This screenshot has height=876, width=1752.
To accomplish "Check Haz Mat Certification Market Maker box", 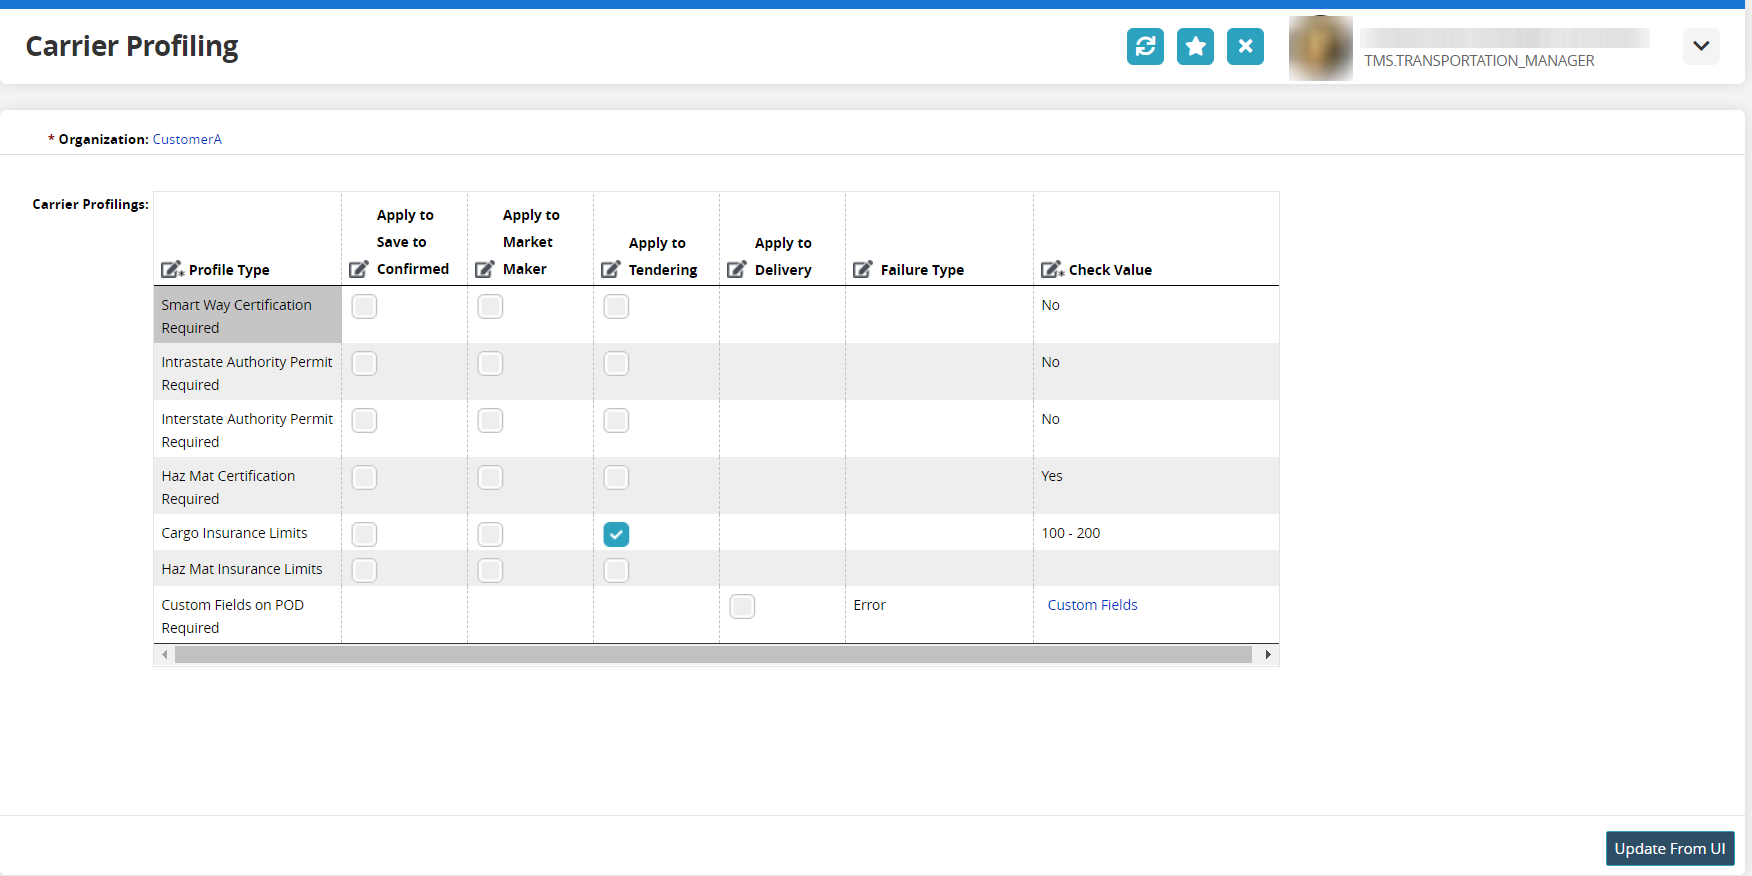I will (x=490, y=478).
